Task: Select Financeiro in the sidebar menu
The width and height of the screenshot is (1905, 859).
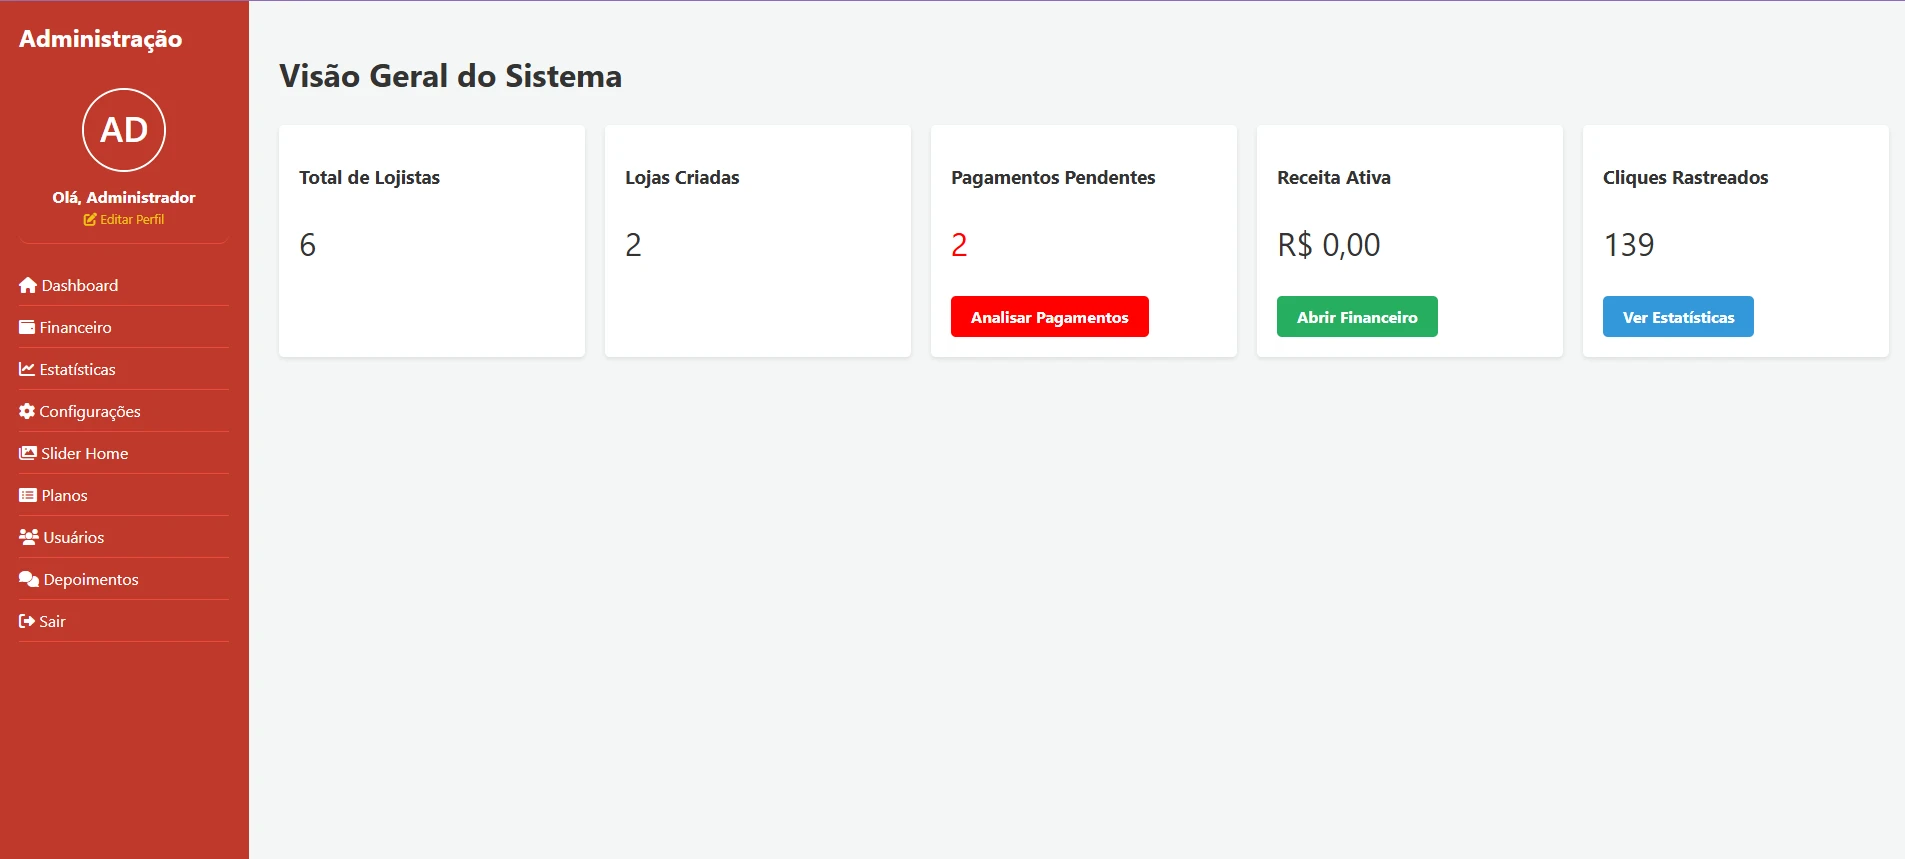Action: tap(124, 327)
